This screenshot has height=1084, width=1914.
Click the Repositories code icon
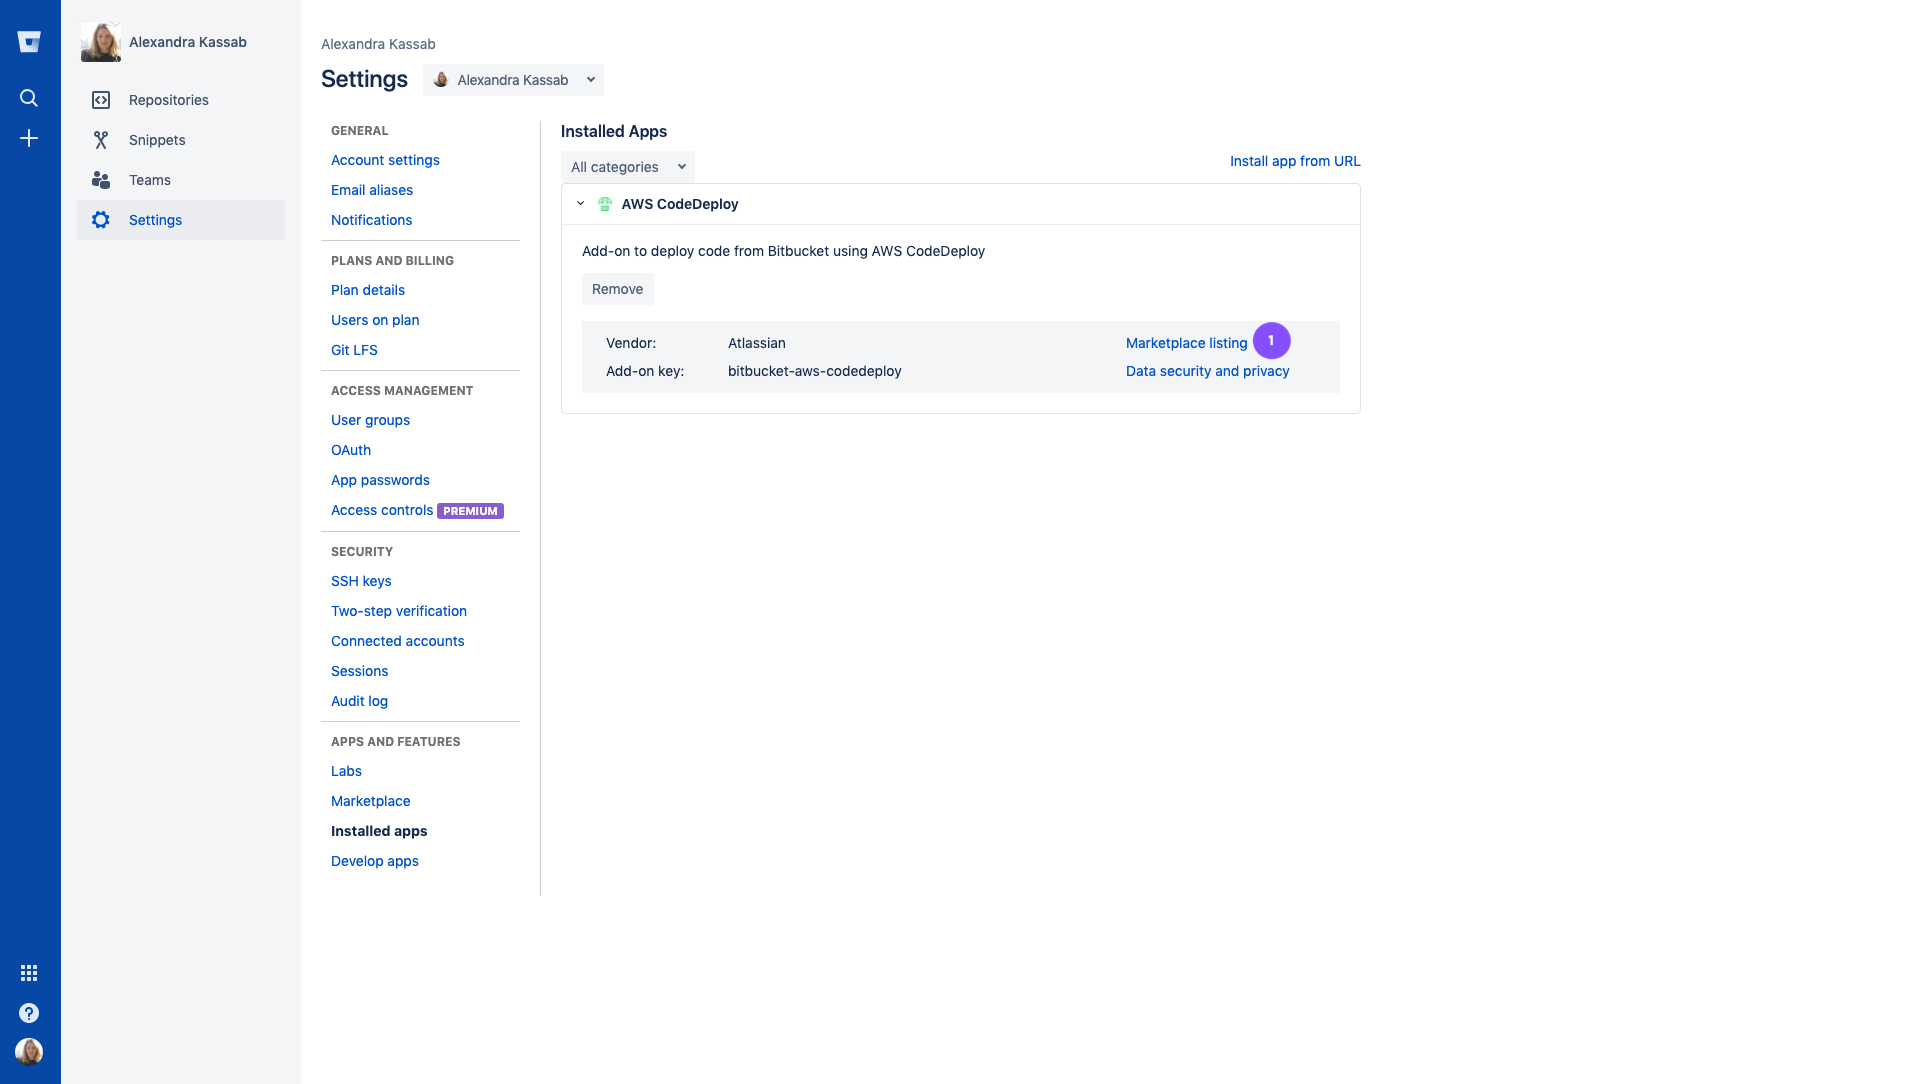(x=101, y=100)
